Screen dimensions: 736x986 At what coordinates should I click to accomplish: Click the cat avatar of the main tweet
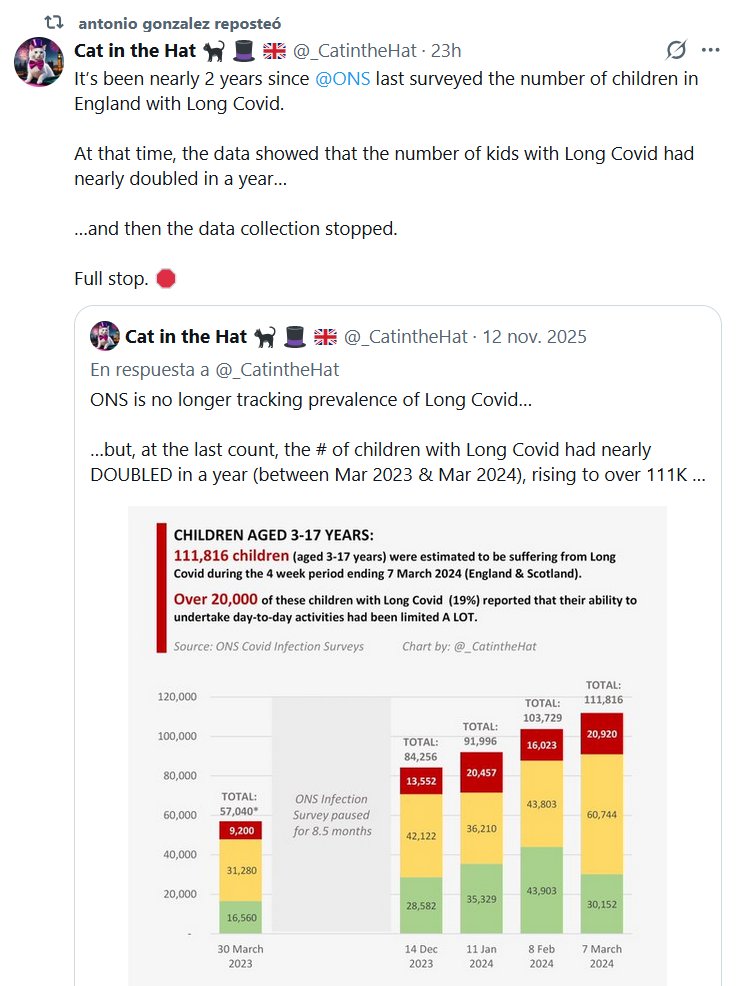click(39, 63)
